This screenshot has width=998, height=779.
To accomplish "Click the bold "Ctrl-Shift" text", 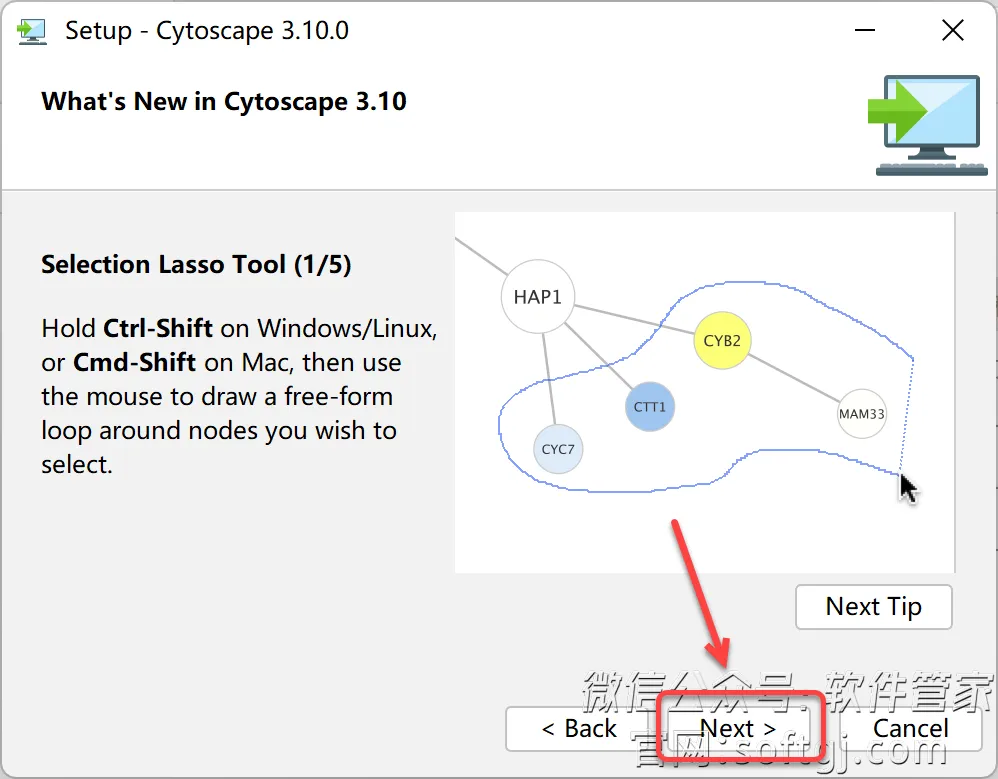I will click(x=158, y=328).
